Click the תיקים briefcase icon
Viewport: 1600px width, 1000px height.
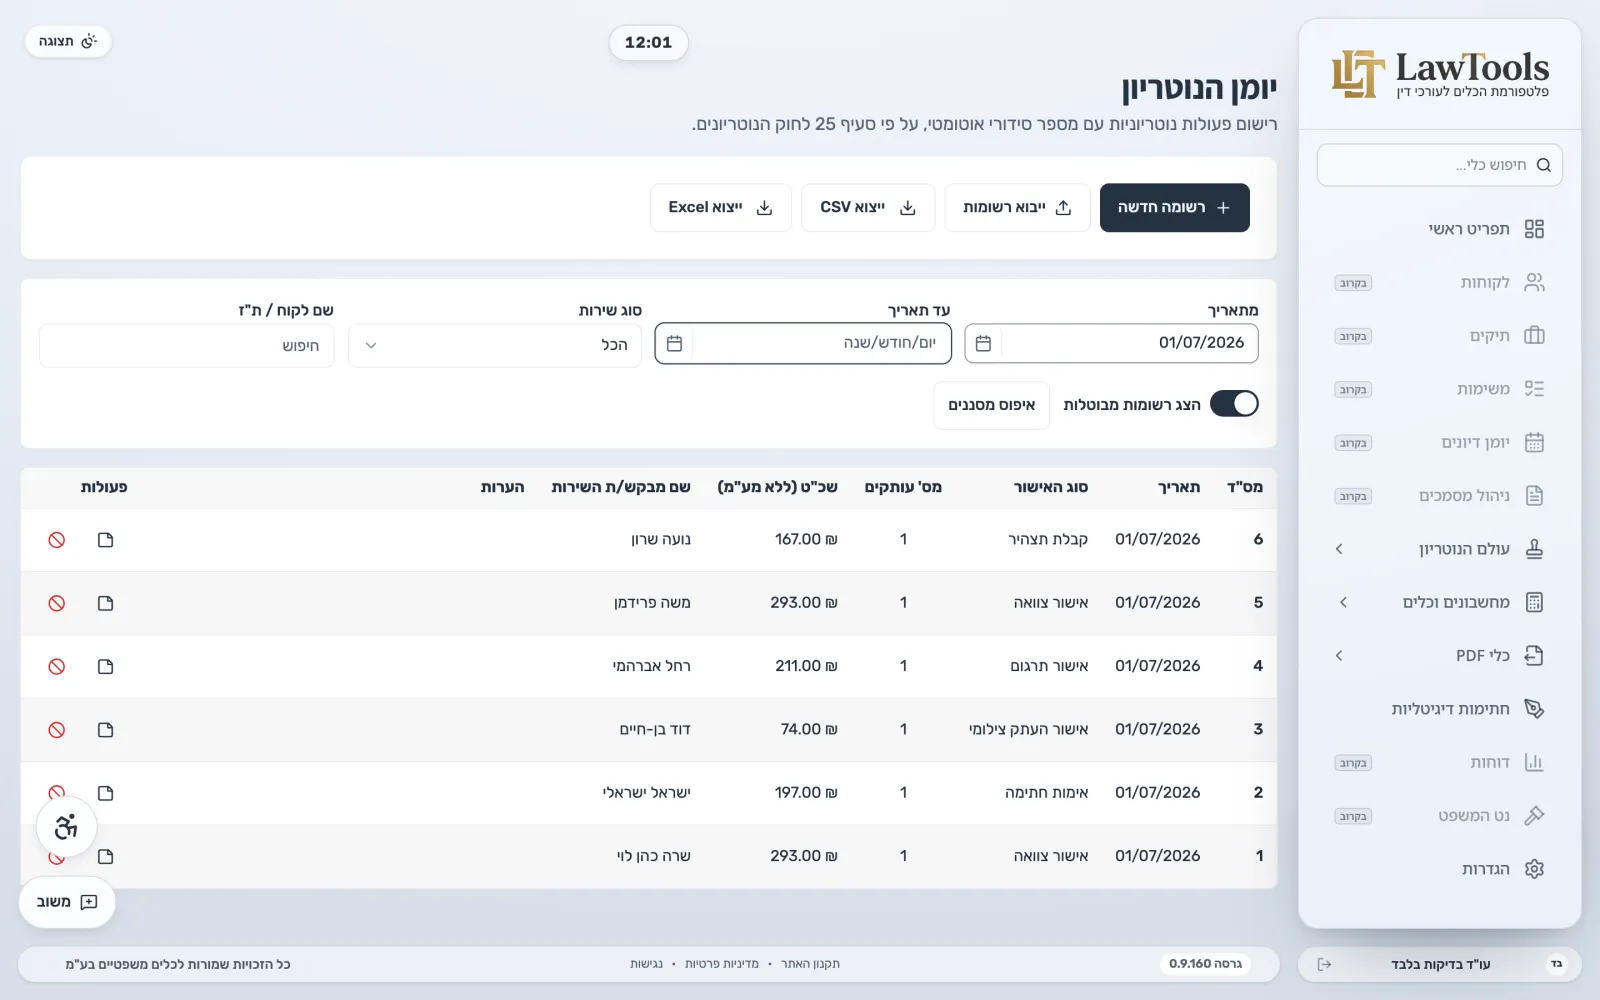click(x=1534, y=335)
